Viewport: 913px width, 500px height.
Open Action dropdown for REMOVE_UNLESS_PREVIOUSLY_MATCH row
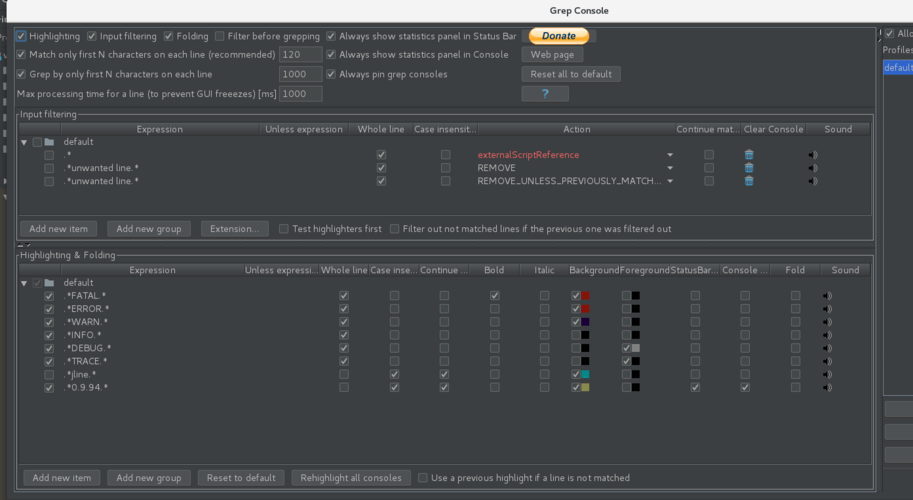click(x=670, y=181)
